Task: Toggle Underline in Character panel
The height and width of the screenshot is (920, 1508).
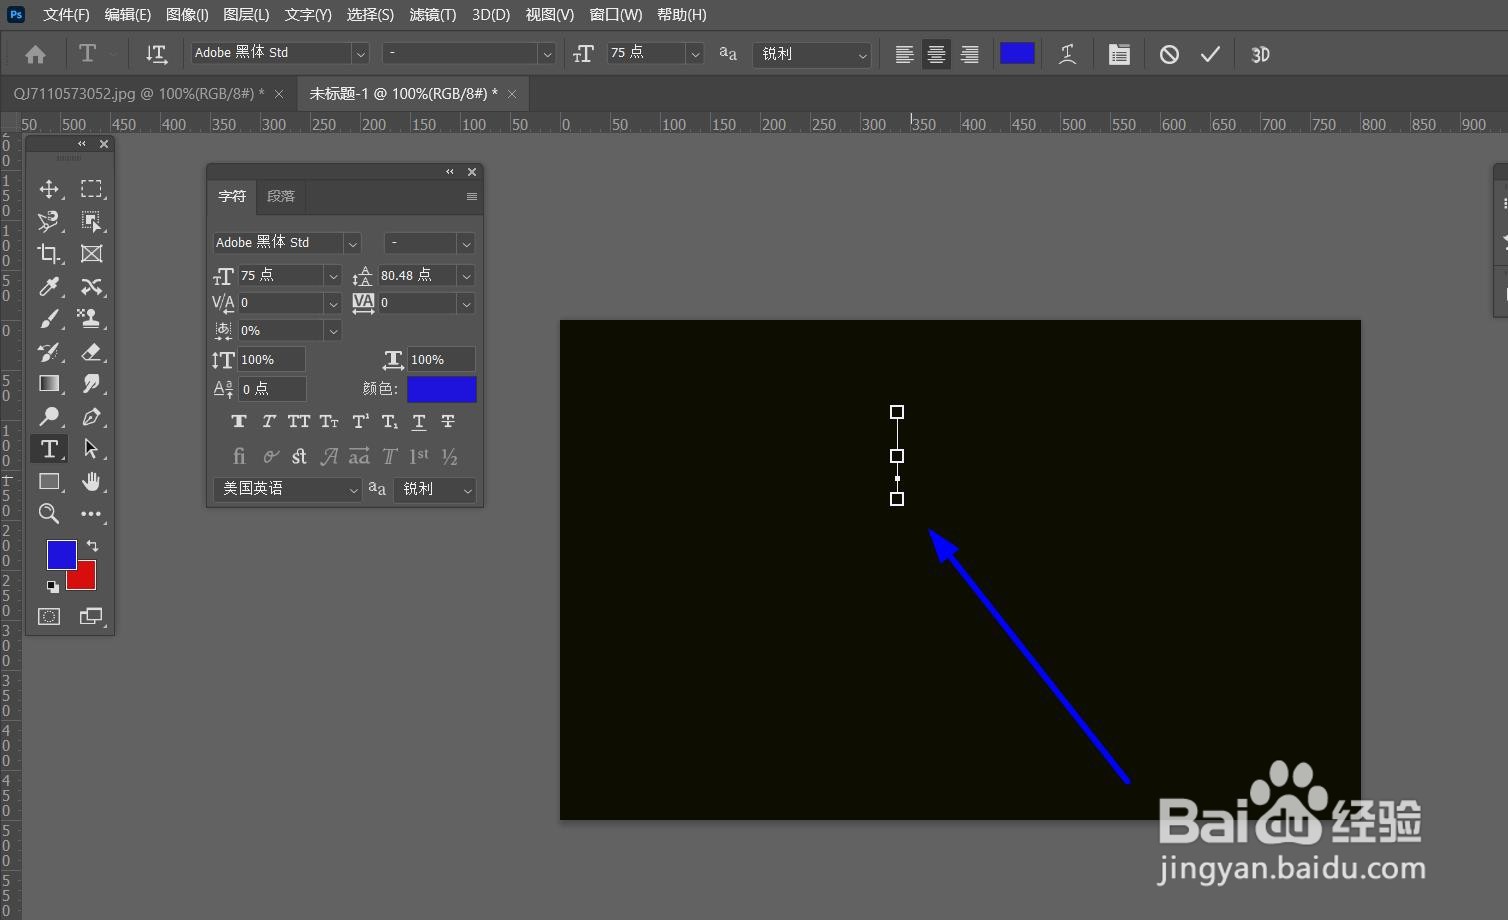Action: click(x=419, y=422)
